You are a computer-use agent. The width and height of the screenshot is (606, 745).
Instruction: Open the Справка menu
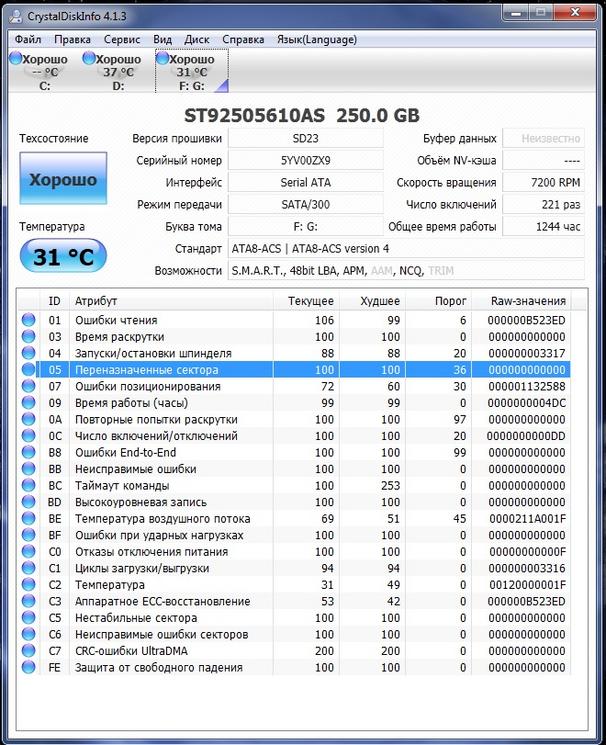tap(243, 39)
